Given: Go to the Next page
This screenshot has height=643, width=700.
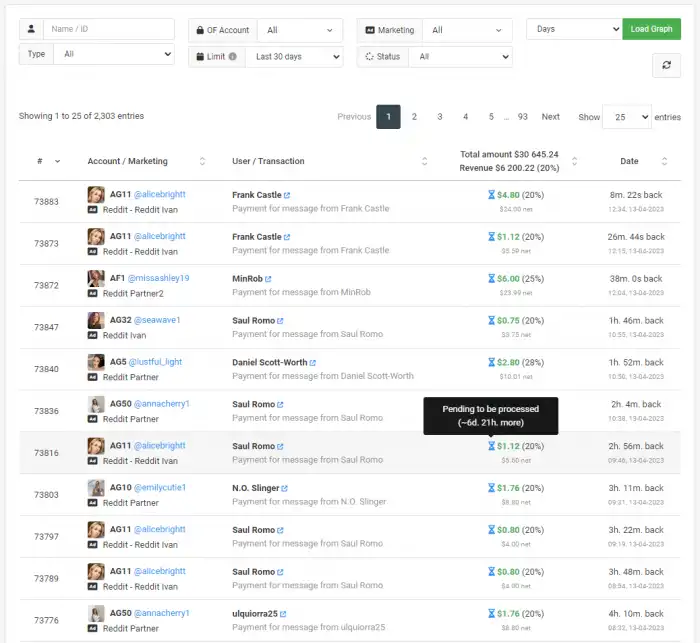Looking at the screenshot, I should tap(550, 117).
